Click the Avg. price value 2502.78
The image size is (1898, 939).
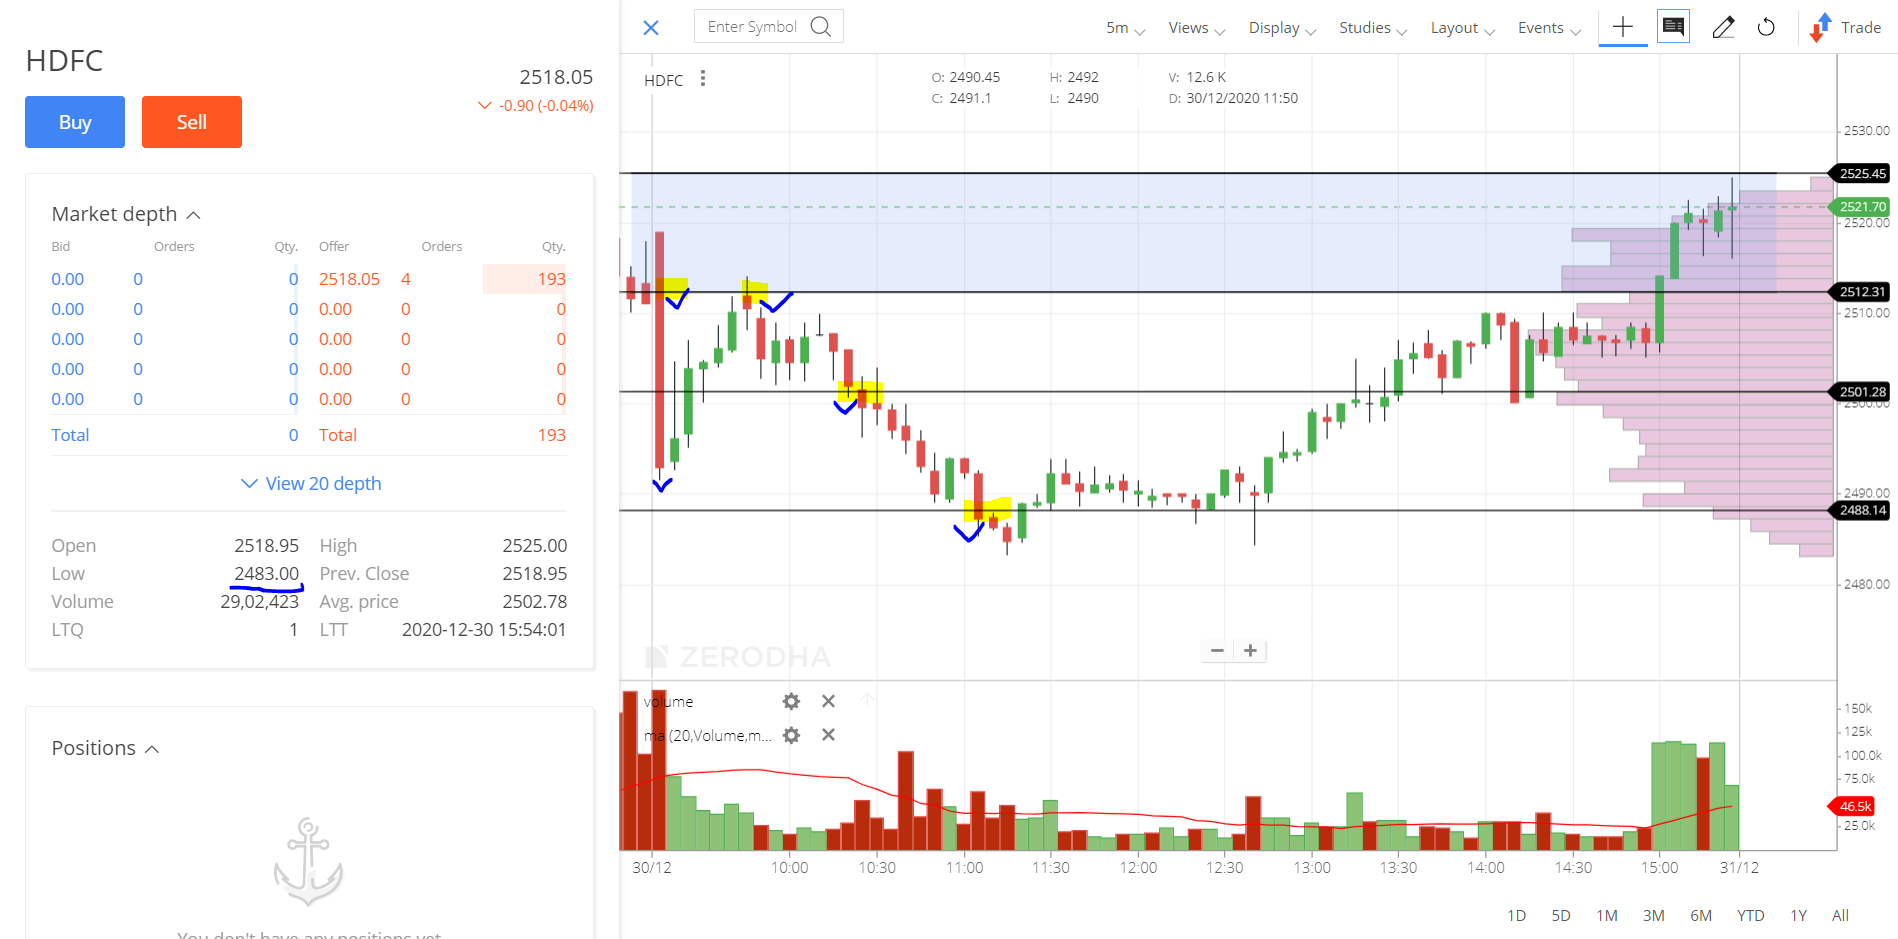[x=534, y=602]
